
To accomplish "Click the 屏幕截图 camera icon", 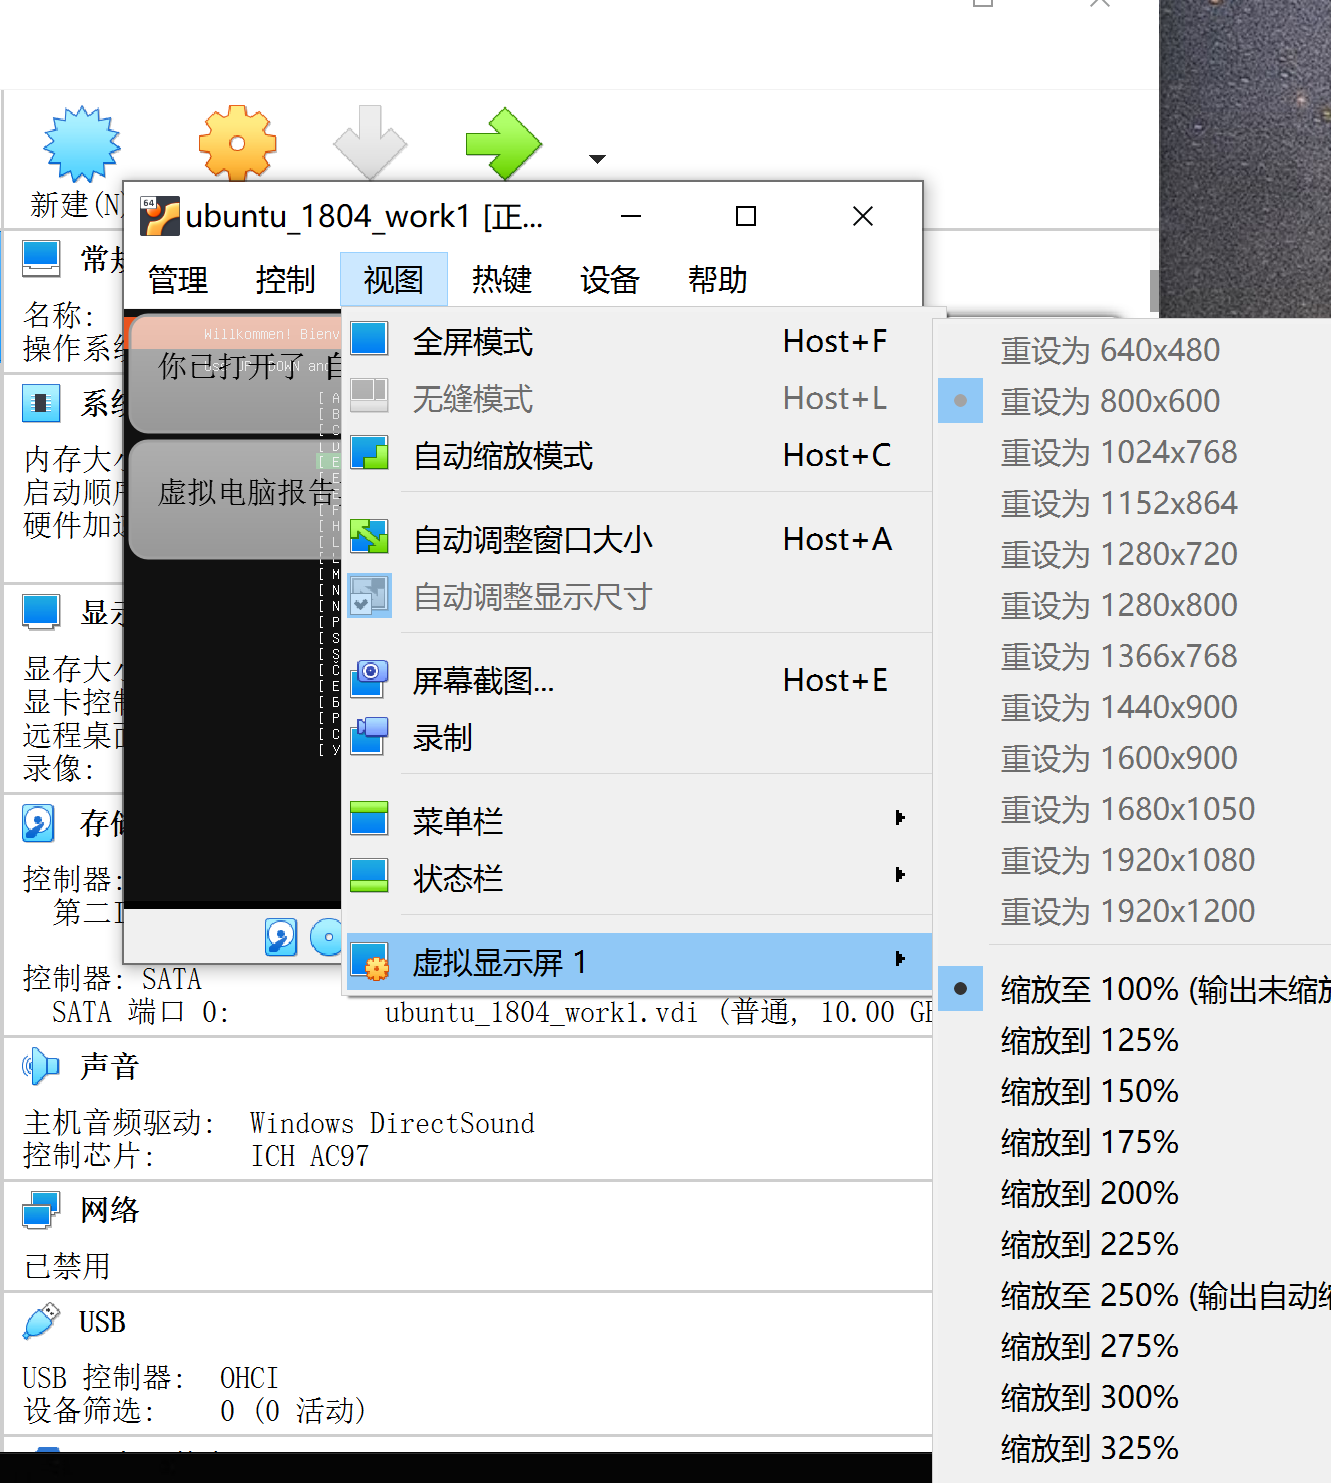I will tap(369, 678).
